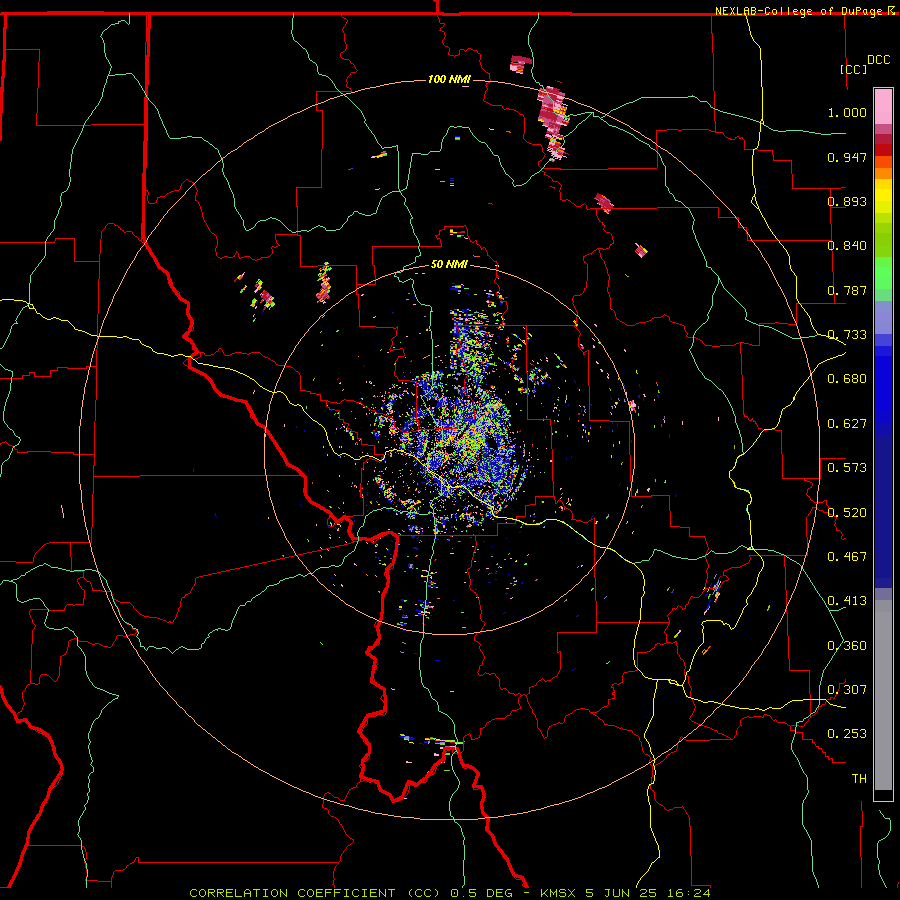Click the 0.840 scale value

tap(847, 246)
